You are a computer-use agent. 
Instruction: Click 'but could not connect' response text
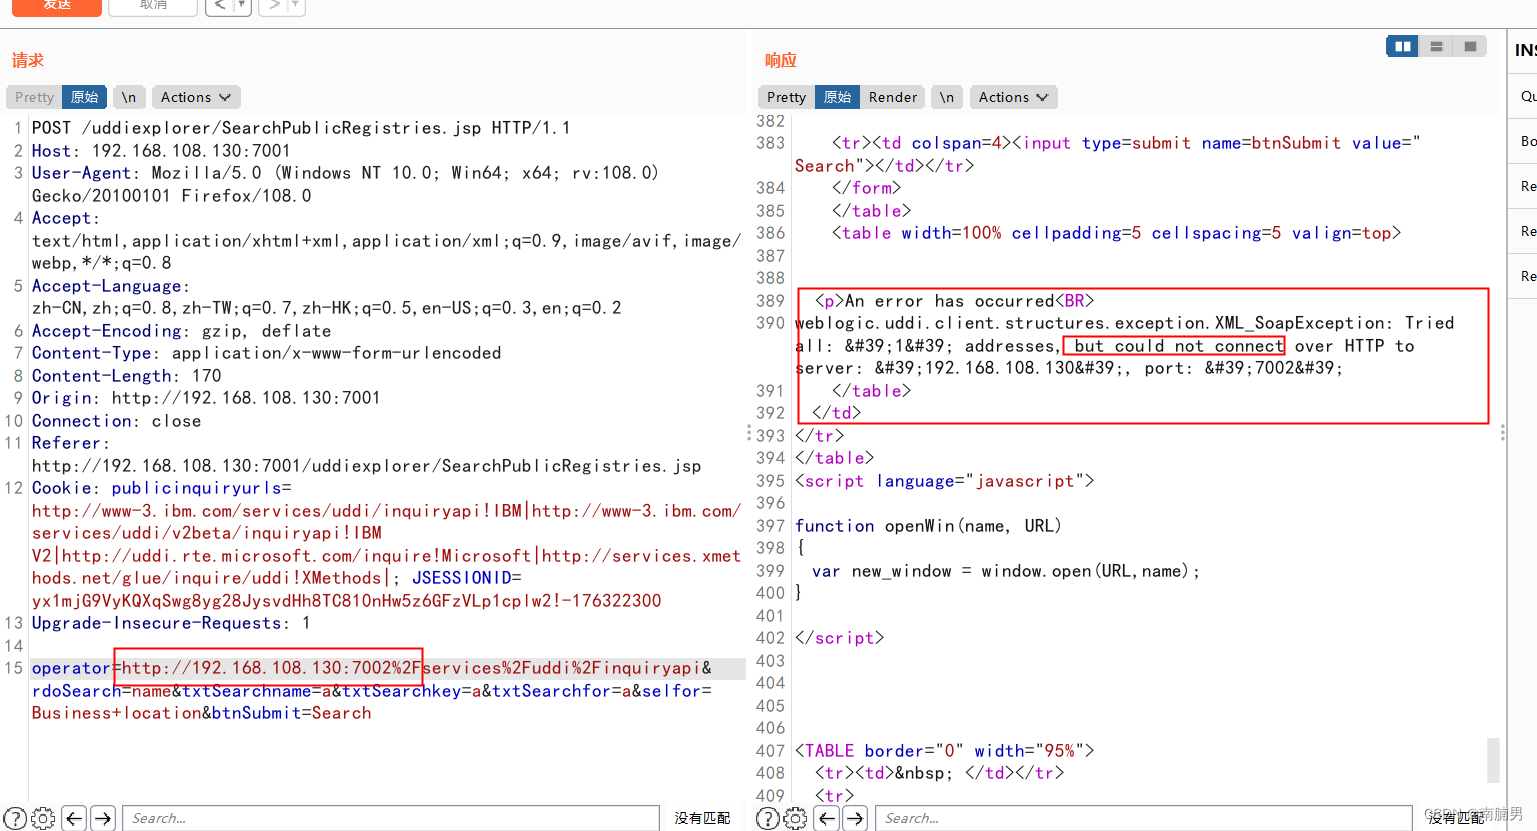click(x=1179, y=346)
